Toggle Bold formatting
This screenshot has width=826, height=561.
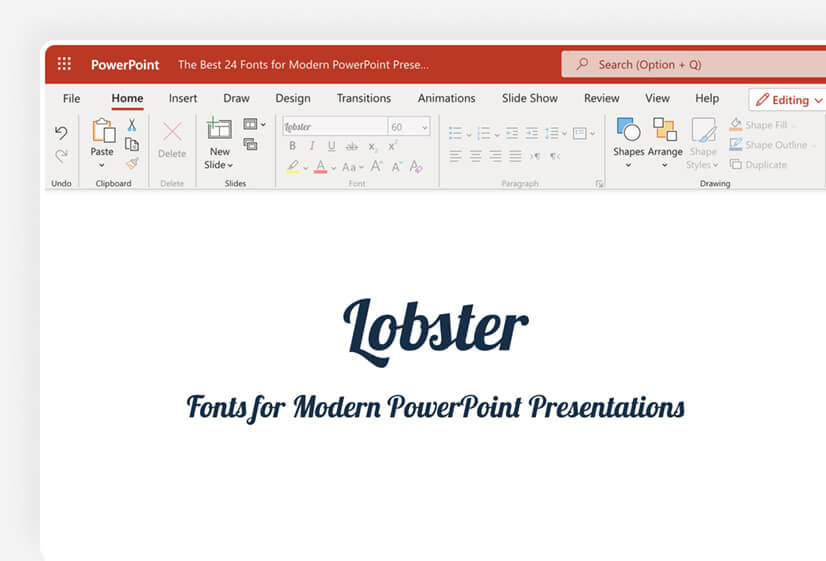point(292,146)
